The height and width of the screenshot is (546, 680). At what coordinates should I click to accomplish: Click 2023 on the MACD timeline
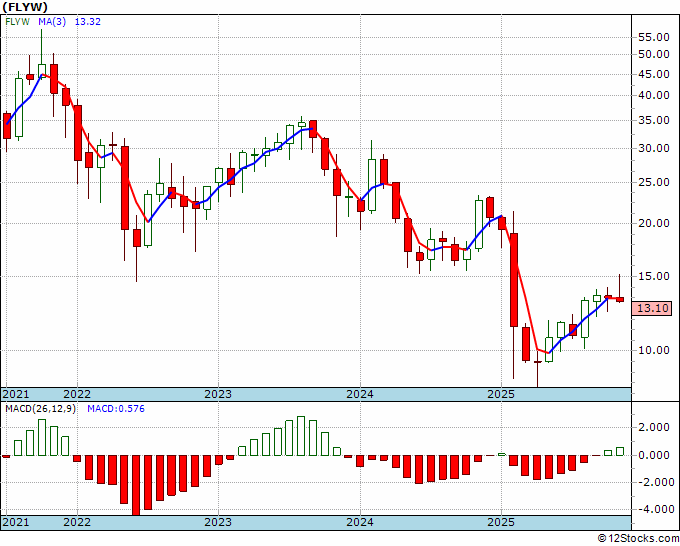tap(218, 522)
